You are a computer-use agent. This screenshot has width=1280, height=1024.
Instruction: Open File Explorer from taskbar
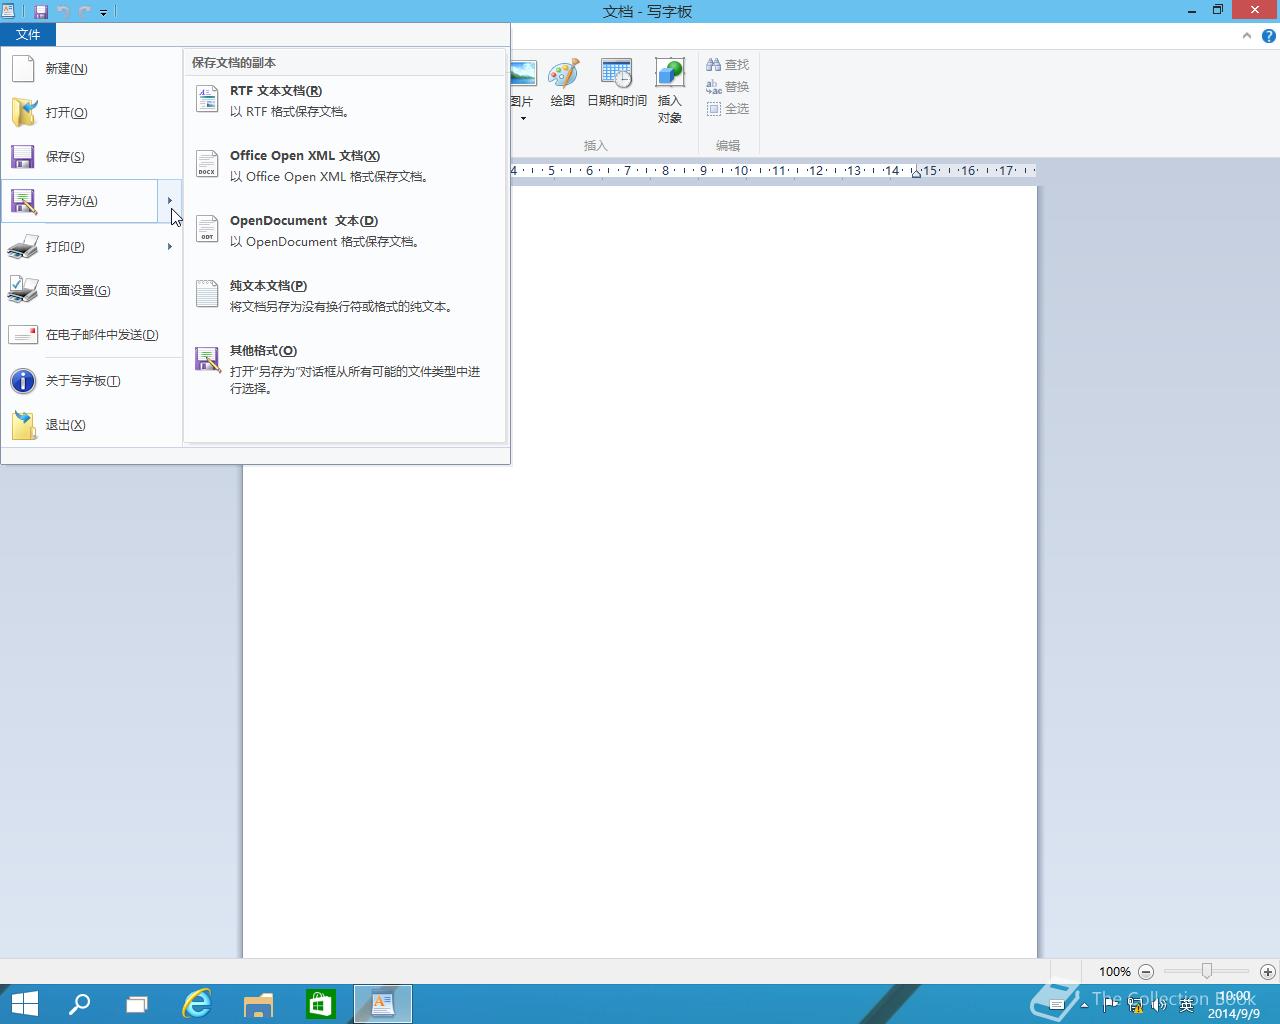258,1004
